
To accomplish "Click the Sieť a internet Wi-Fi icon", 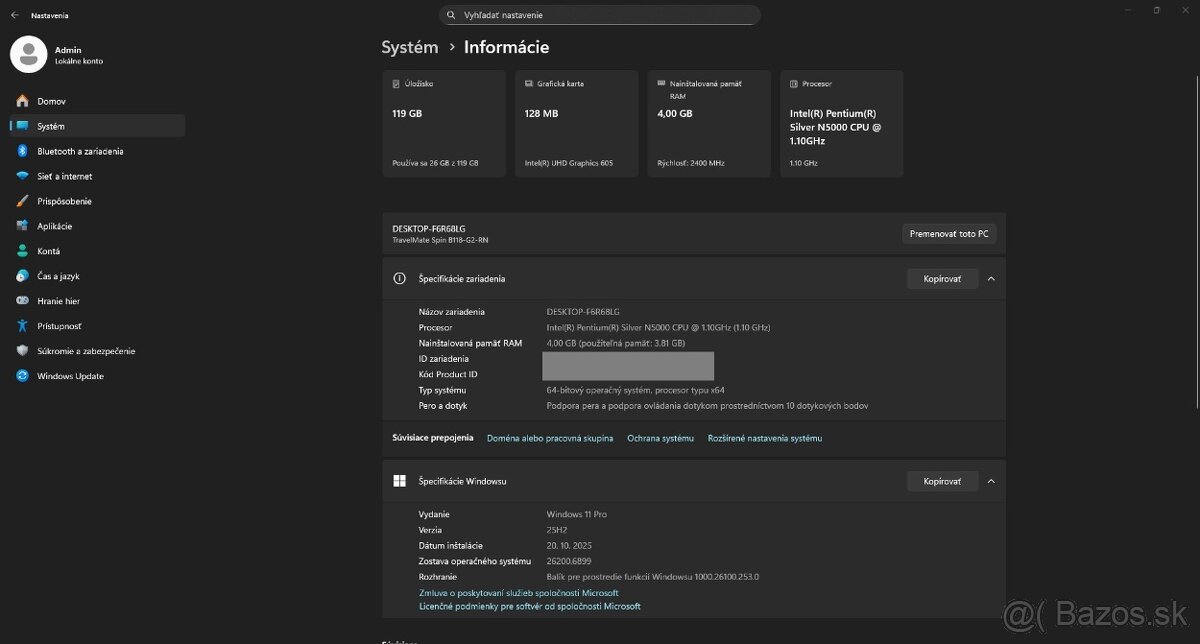I will (22, 176).
